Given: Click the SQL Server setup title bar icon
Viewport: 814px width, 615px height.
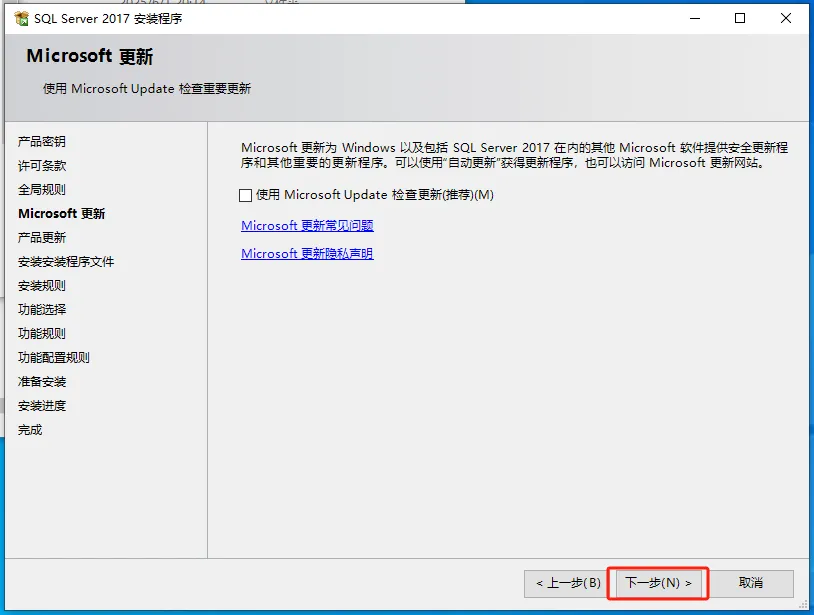Looking at the screenshot, I should coord(22,19).
